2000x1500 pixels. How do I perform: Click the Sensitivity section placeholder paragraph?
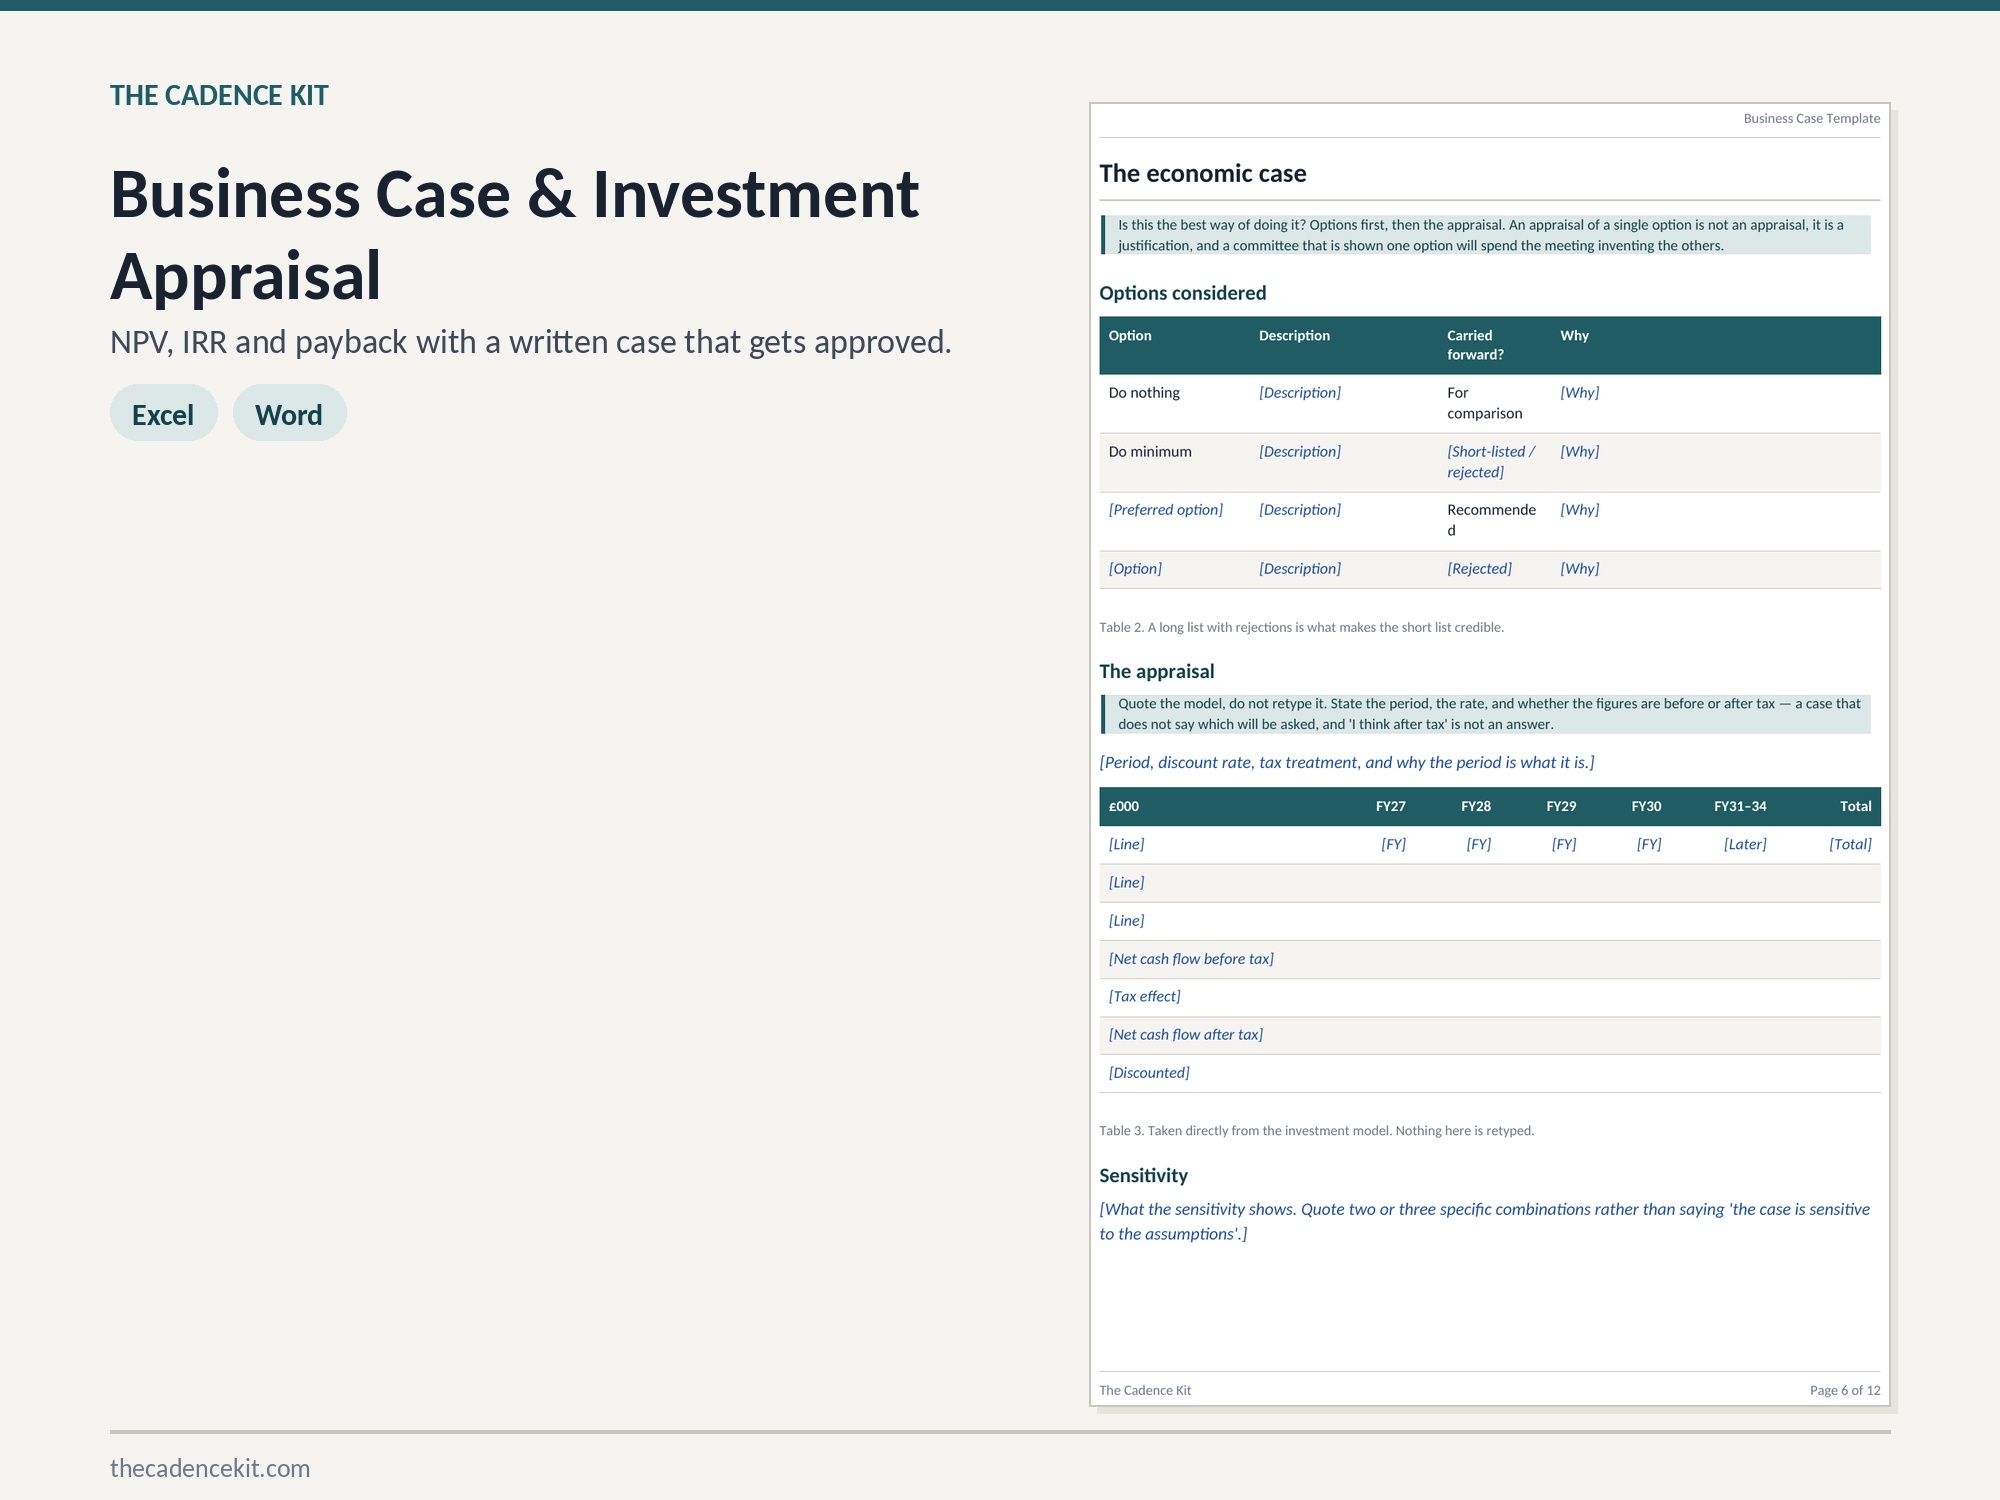click(1485, 1221)
